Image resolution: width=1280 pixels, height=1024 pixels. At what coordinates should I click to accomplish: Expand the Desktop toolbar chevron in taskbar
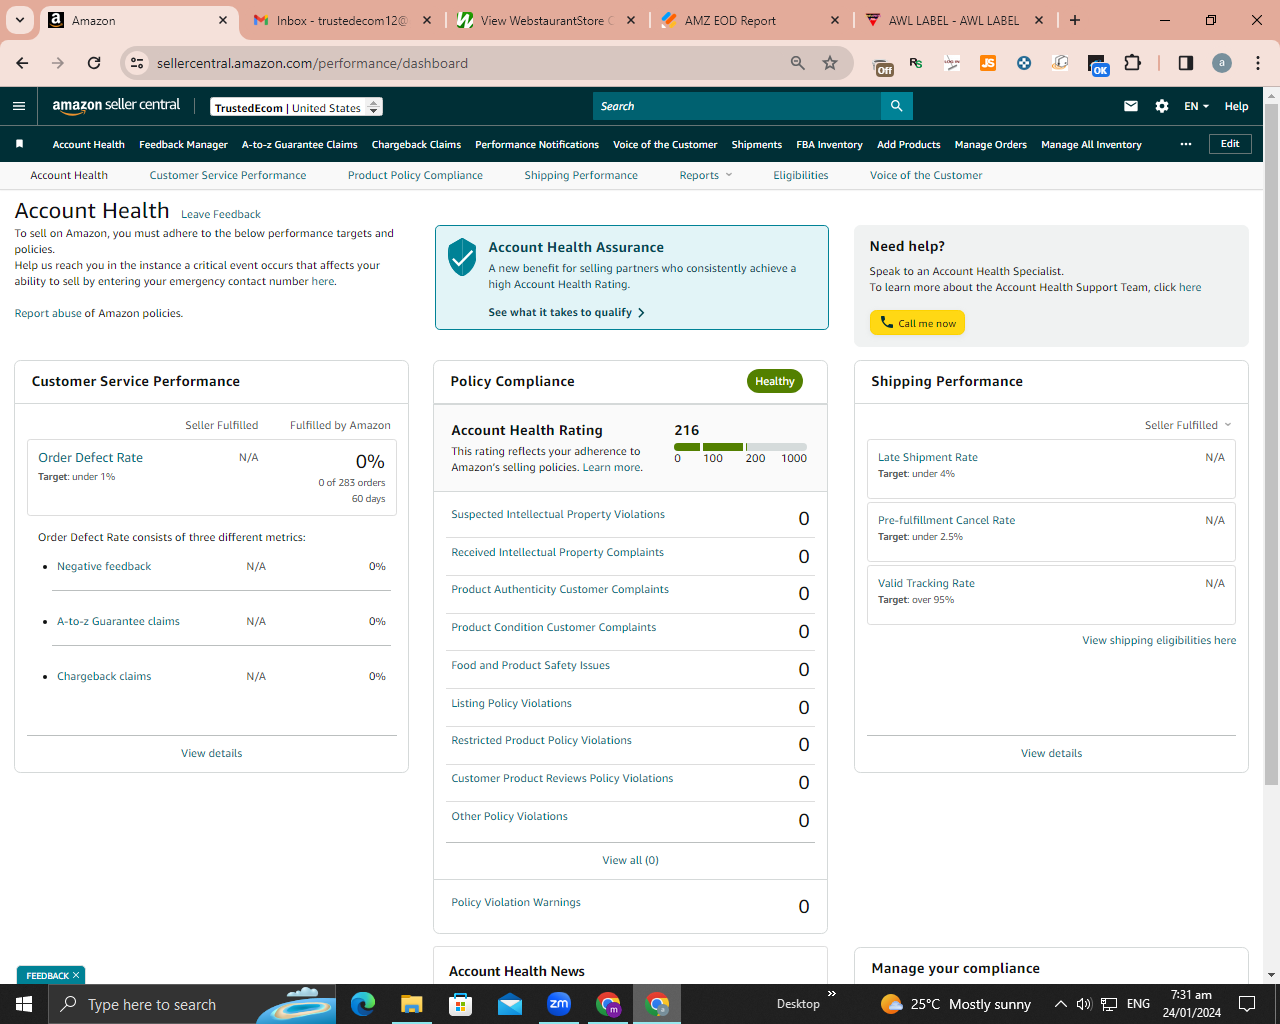(x=832, y=995)
